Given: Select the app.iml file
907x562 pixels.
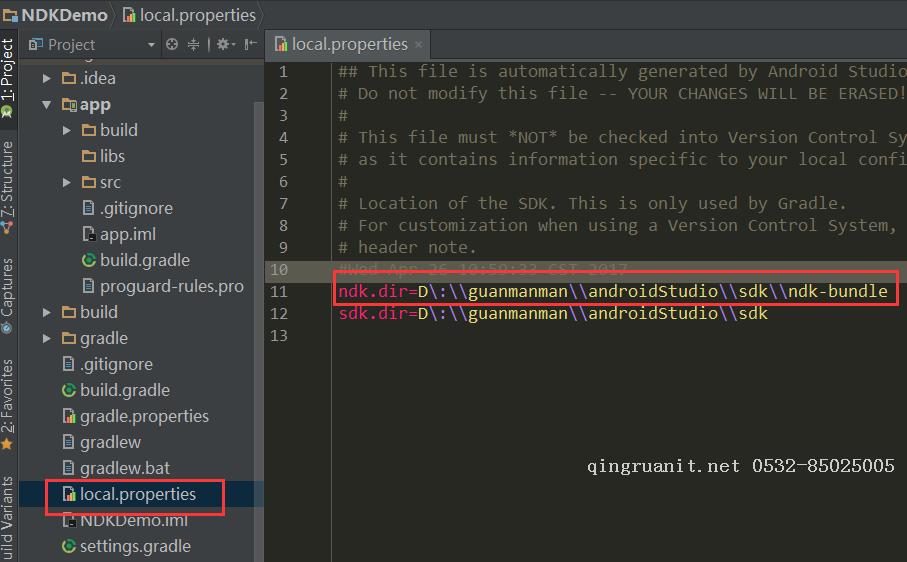Looking at the screenshot, I should point(119,235).
